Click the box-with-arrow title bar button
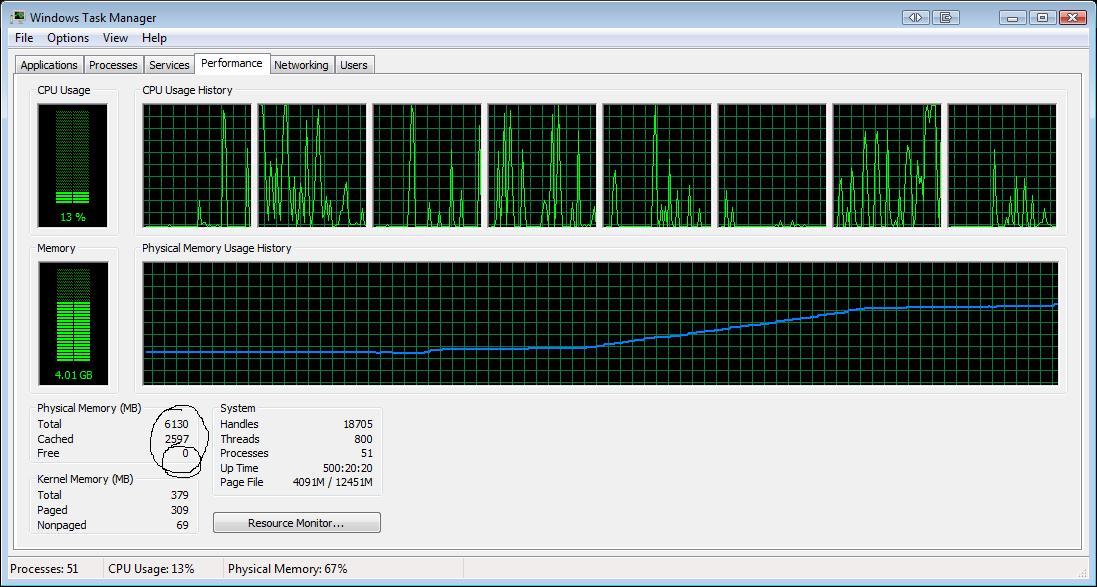 tap(946, 17)
